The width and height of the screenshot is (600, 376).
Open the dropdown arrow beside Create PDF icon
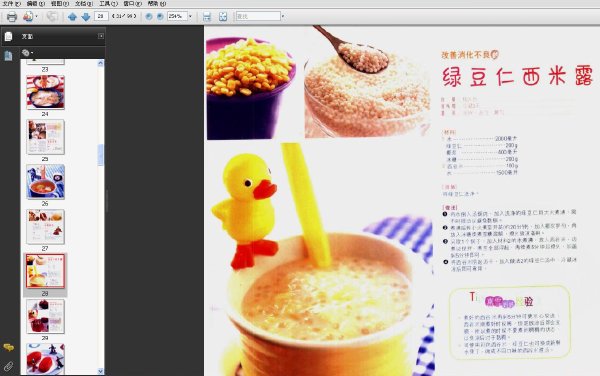(36, 16)
